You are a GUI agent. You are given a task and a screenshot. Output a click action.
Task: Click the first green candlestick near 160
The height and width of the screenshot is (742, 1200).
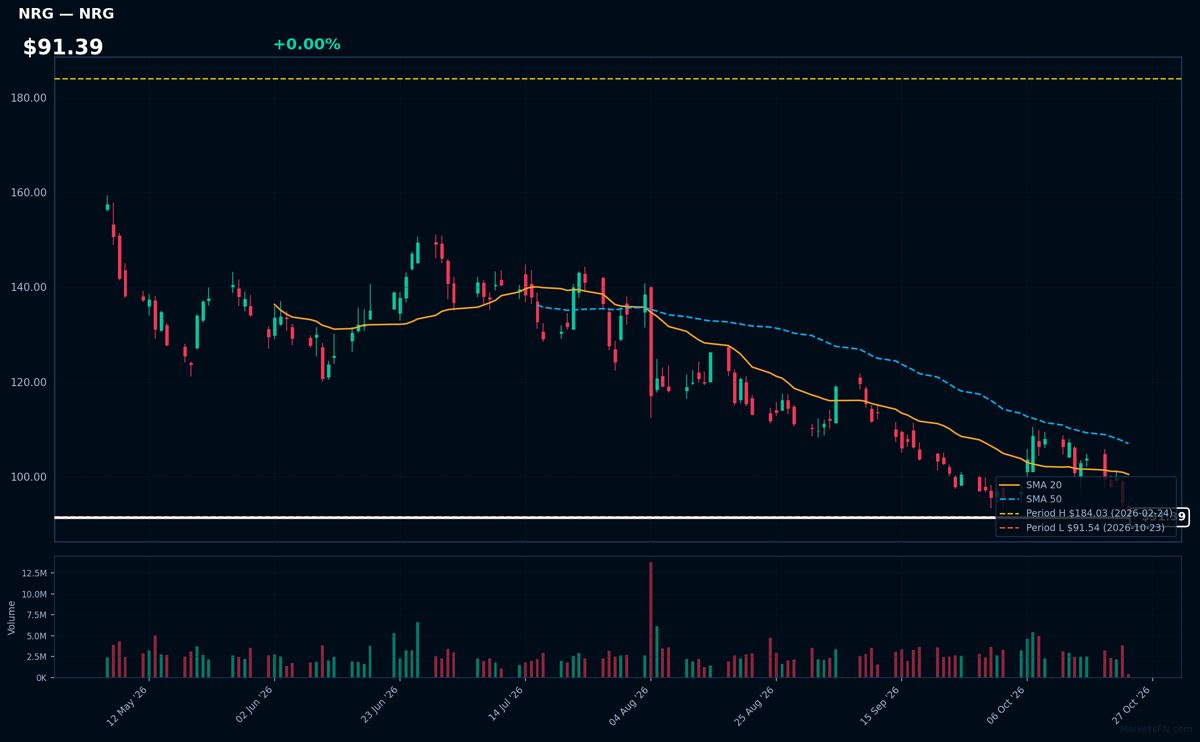[x=107, y=206]
